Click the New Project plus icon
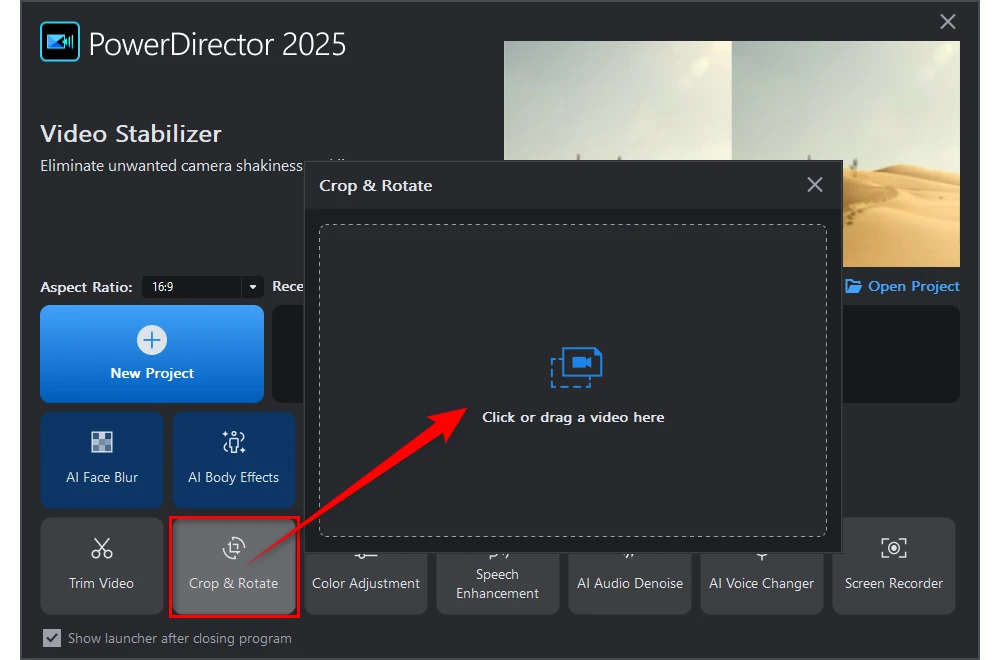Viewport: 1000px width, 660px height. pos(152,341)
